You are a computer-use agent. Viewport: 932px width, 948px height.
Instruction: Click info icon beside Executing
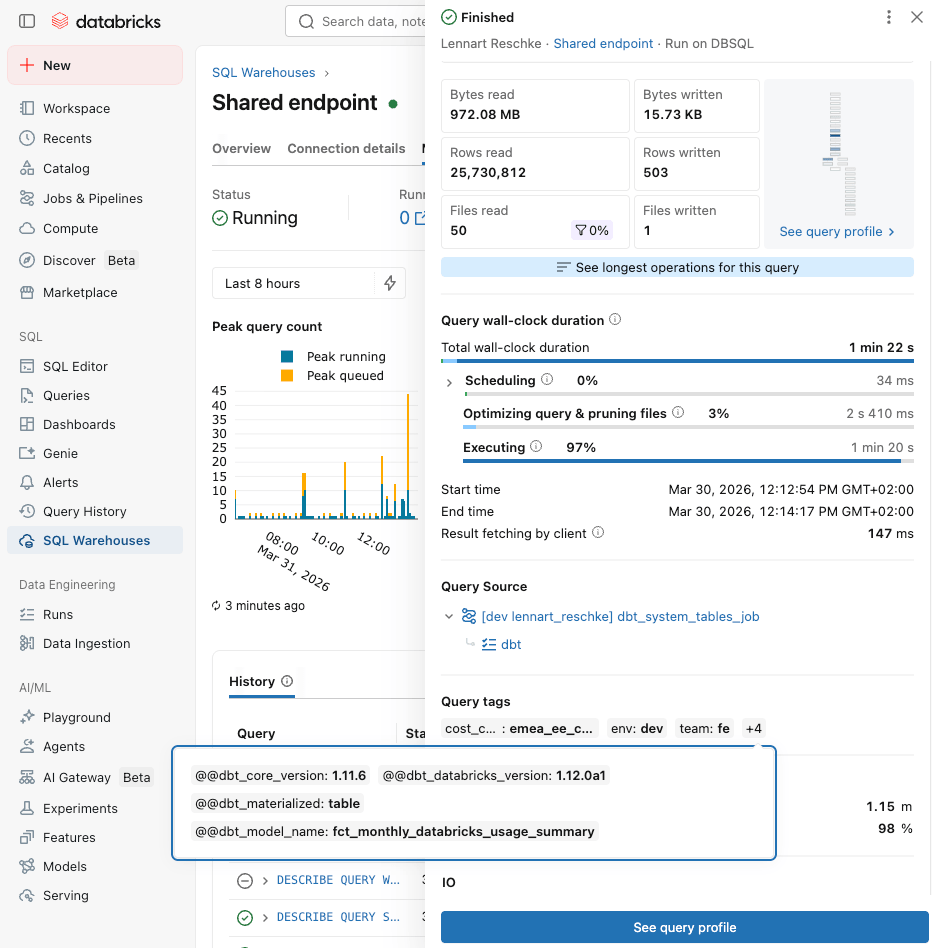536,446
